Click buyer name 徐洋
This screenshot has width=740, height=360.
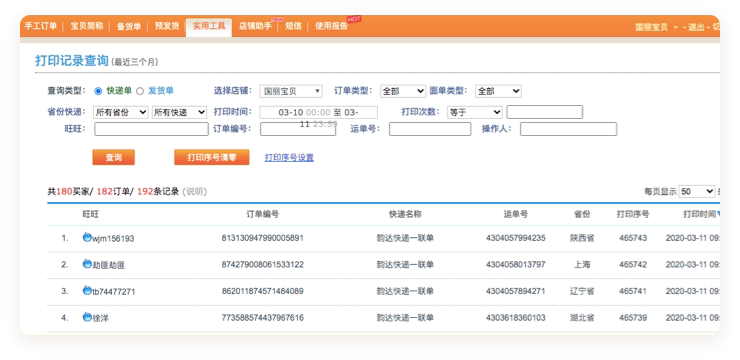point(101,318)
